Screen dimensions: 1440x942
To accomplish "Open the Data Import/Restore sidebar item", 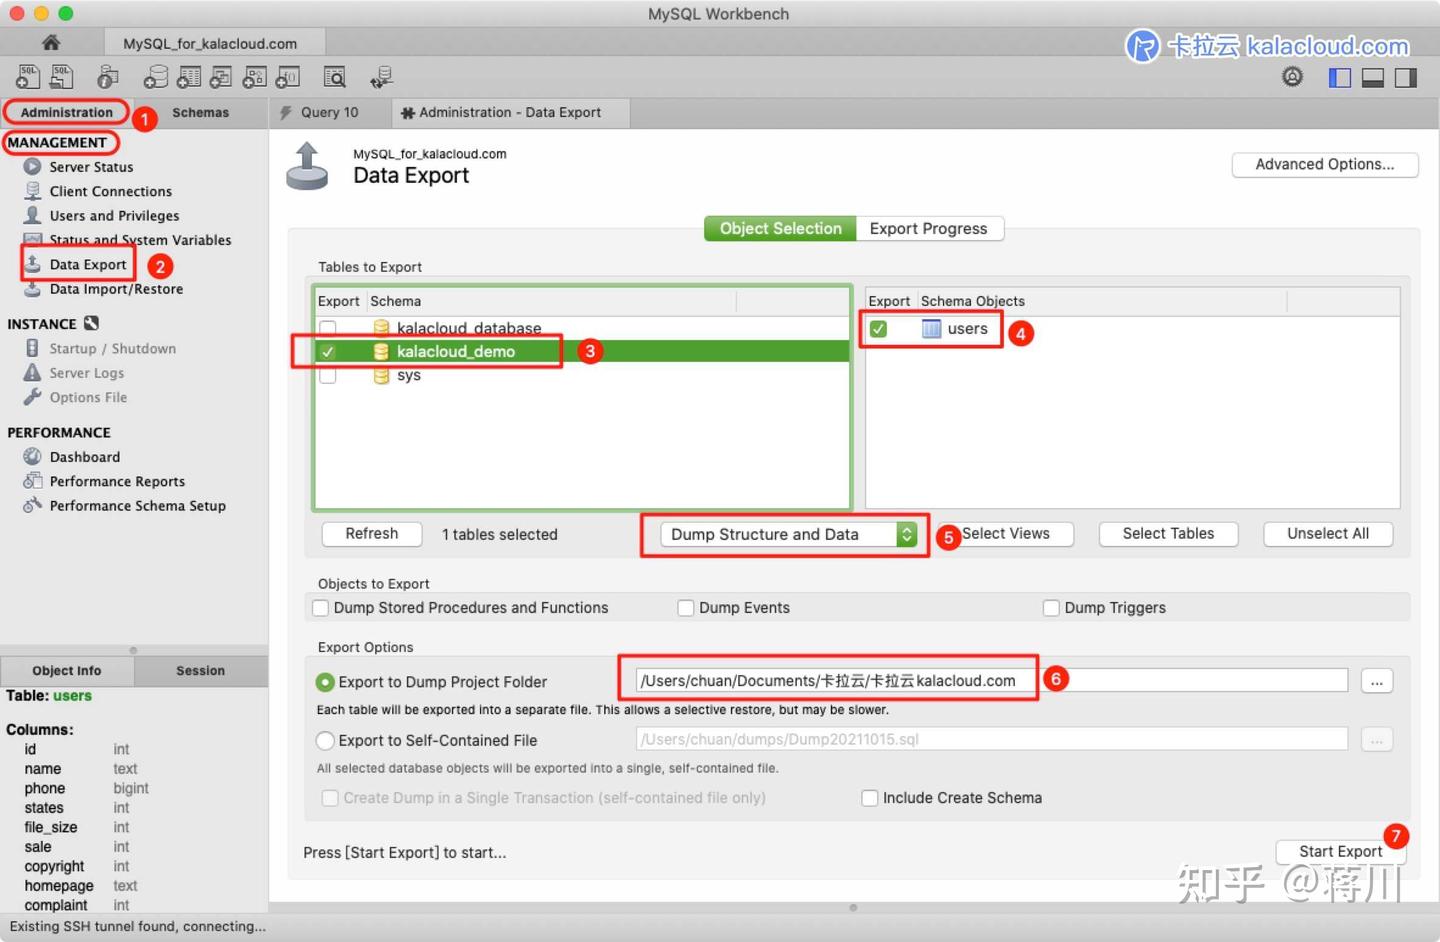I will tap(116, 289).
